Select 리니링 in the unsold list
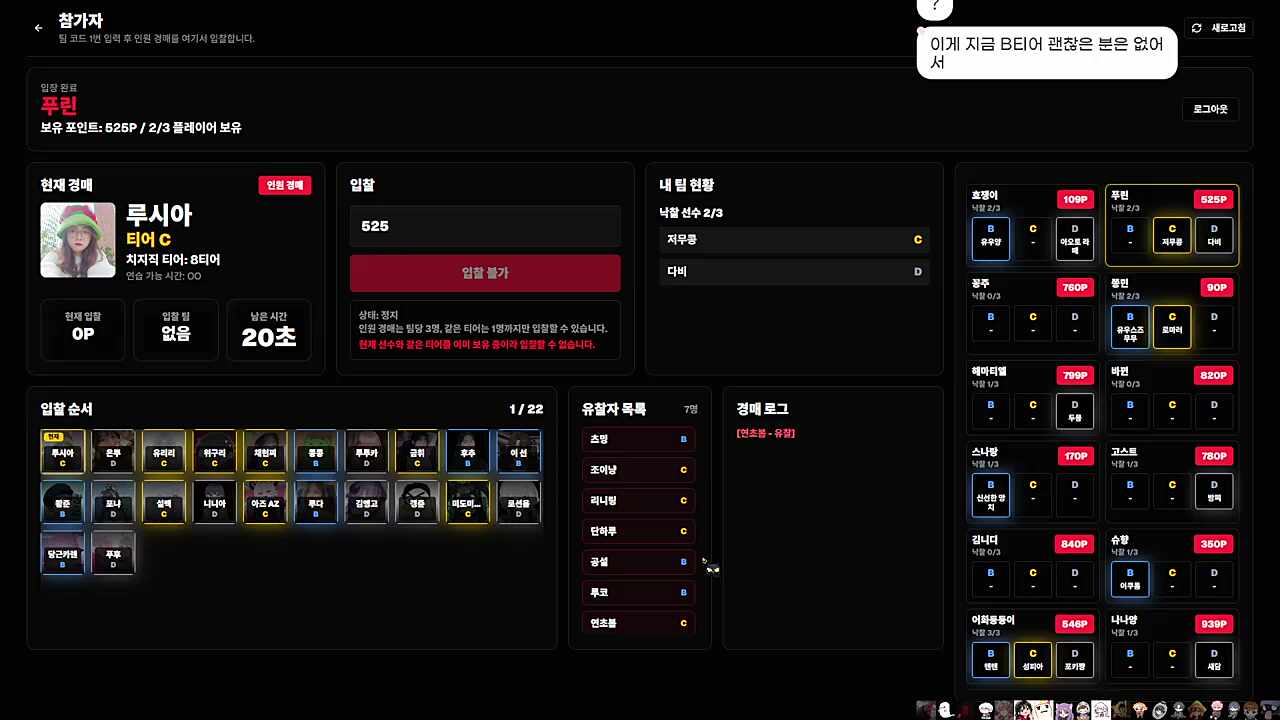1280x720 pixels. 638,500
